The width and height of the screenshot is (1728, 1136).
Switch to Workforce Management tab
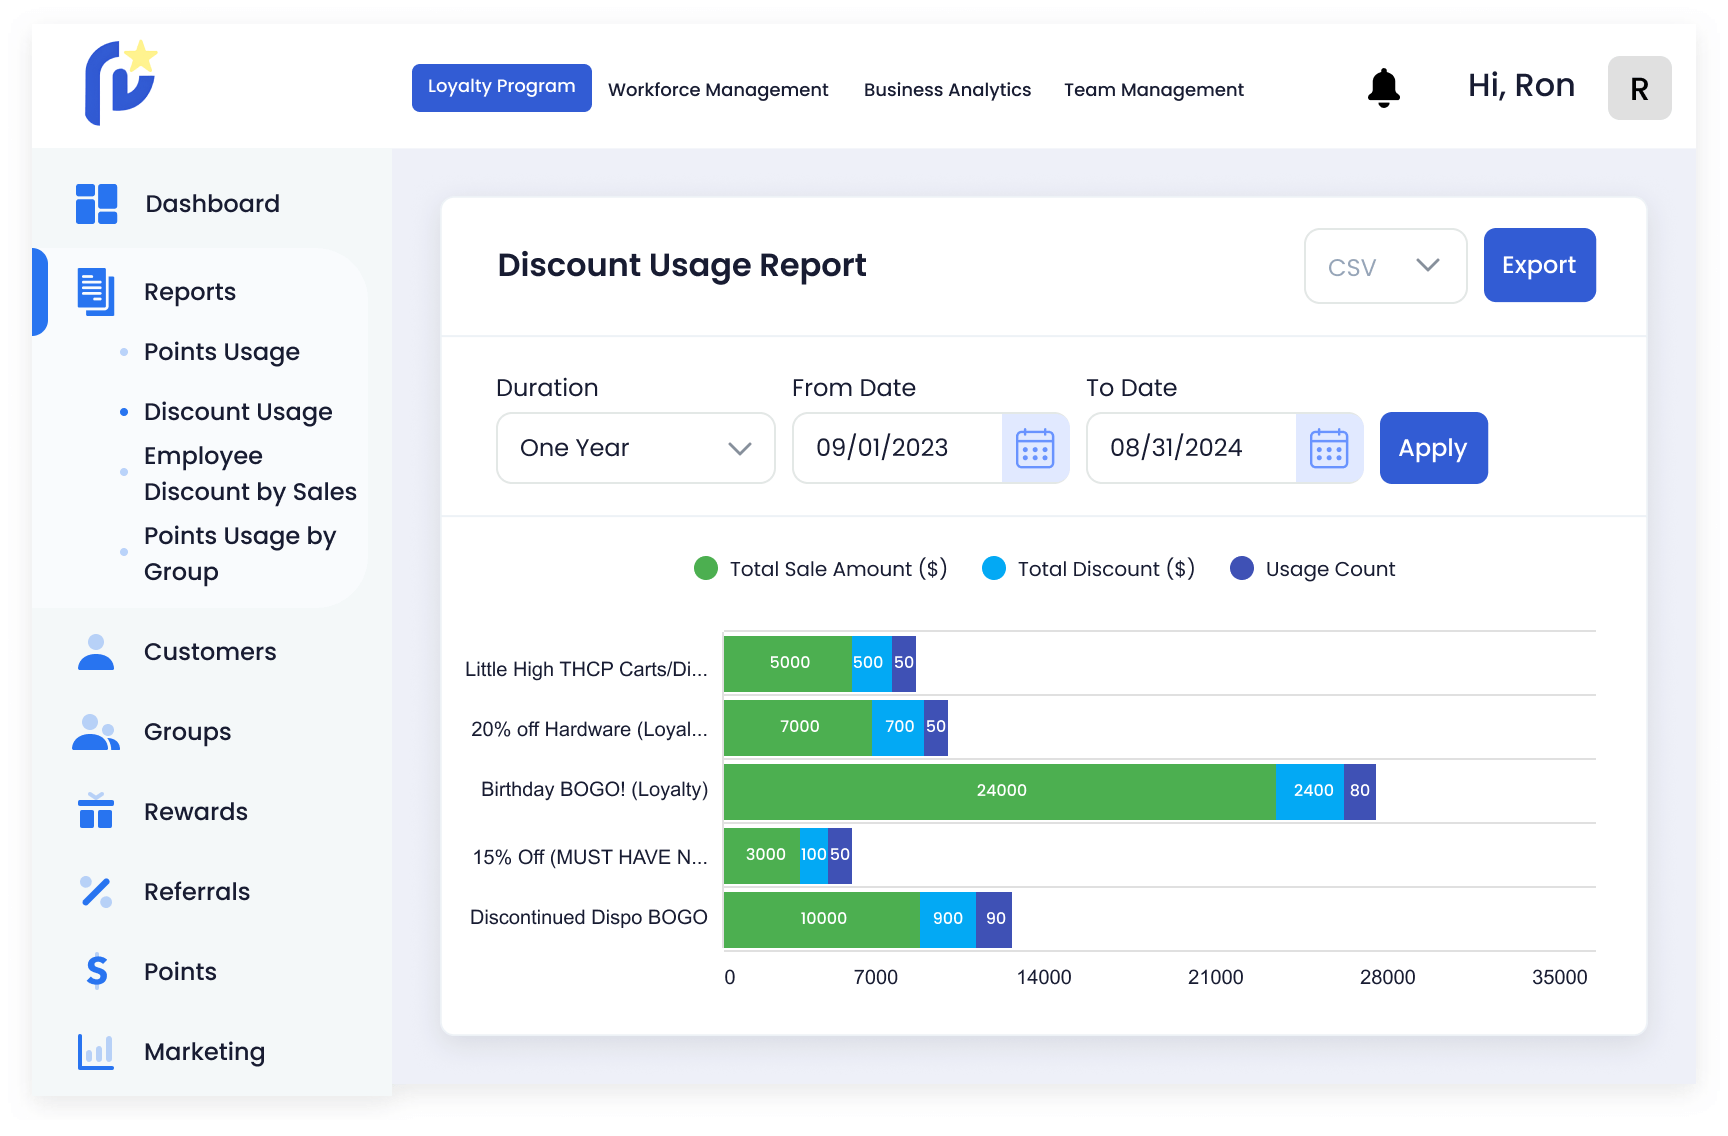click(718, 90)
